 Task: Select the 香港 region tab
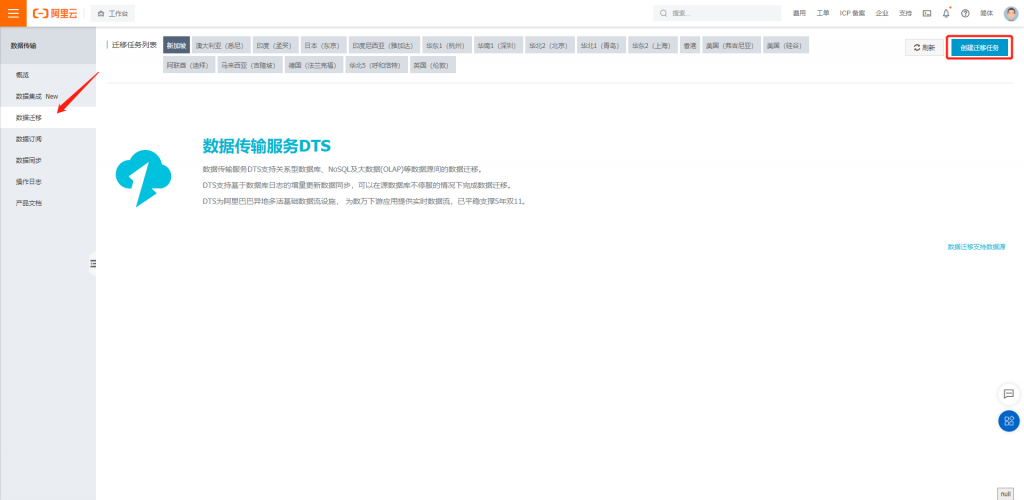pos(689,45)
